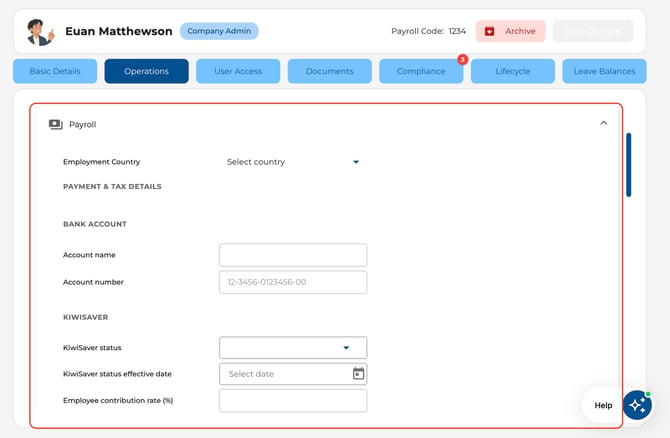This screenshot has height=438, width=670.
Task: Open the calendar picker icon
Action: pyautogui.click(x=358, y=373)
